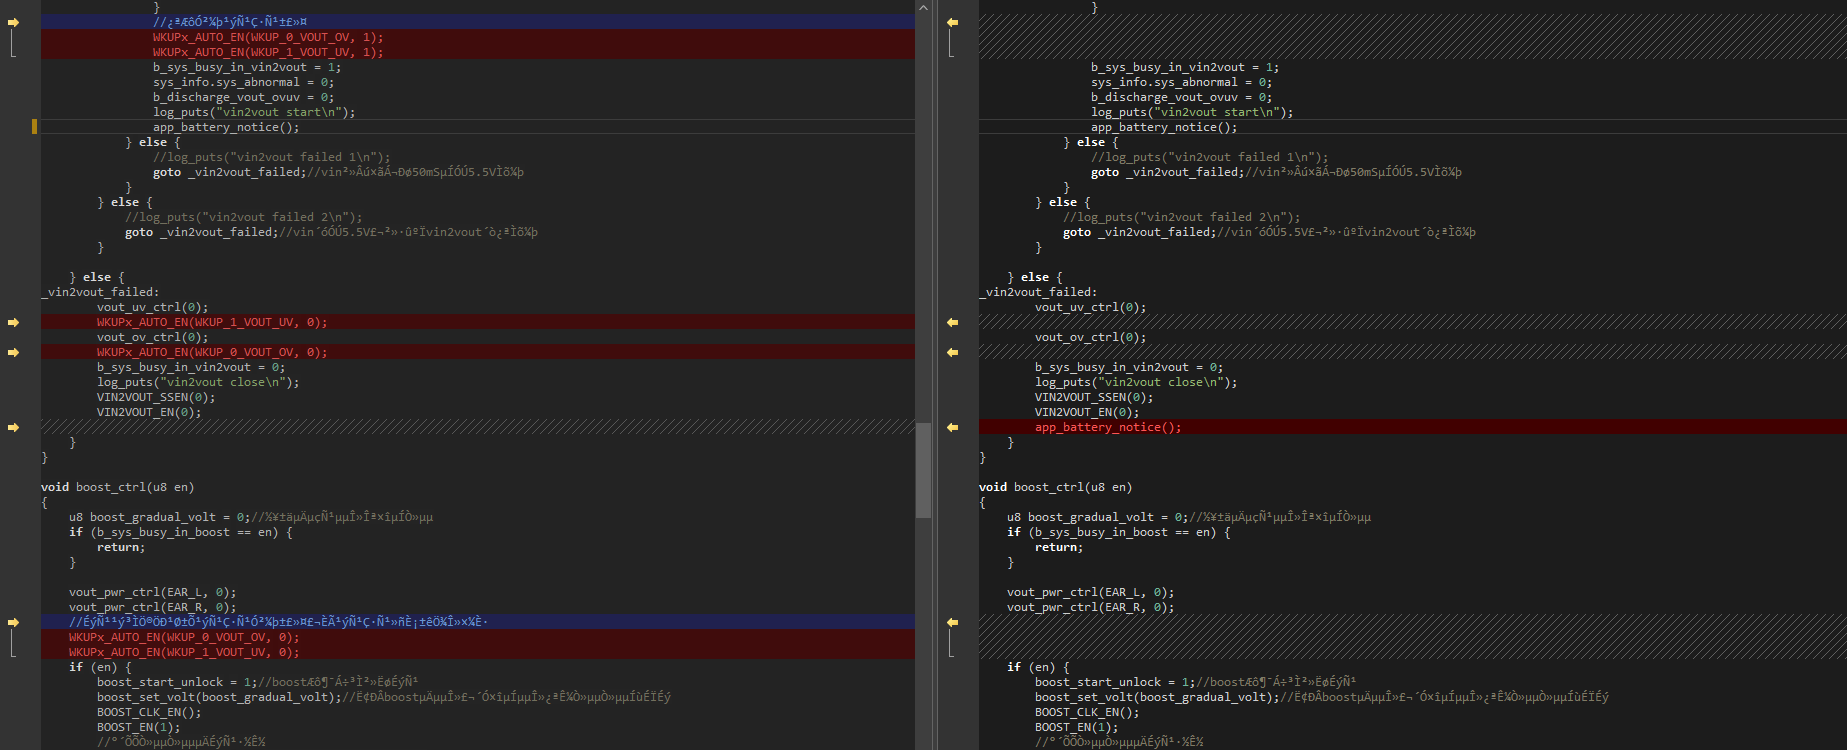Click right-pane copy arrow at top hatched block

(x=952, y=22)
